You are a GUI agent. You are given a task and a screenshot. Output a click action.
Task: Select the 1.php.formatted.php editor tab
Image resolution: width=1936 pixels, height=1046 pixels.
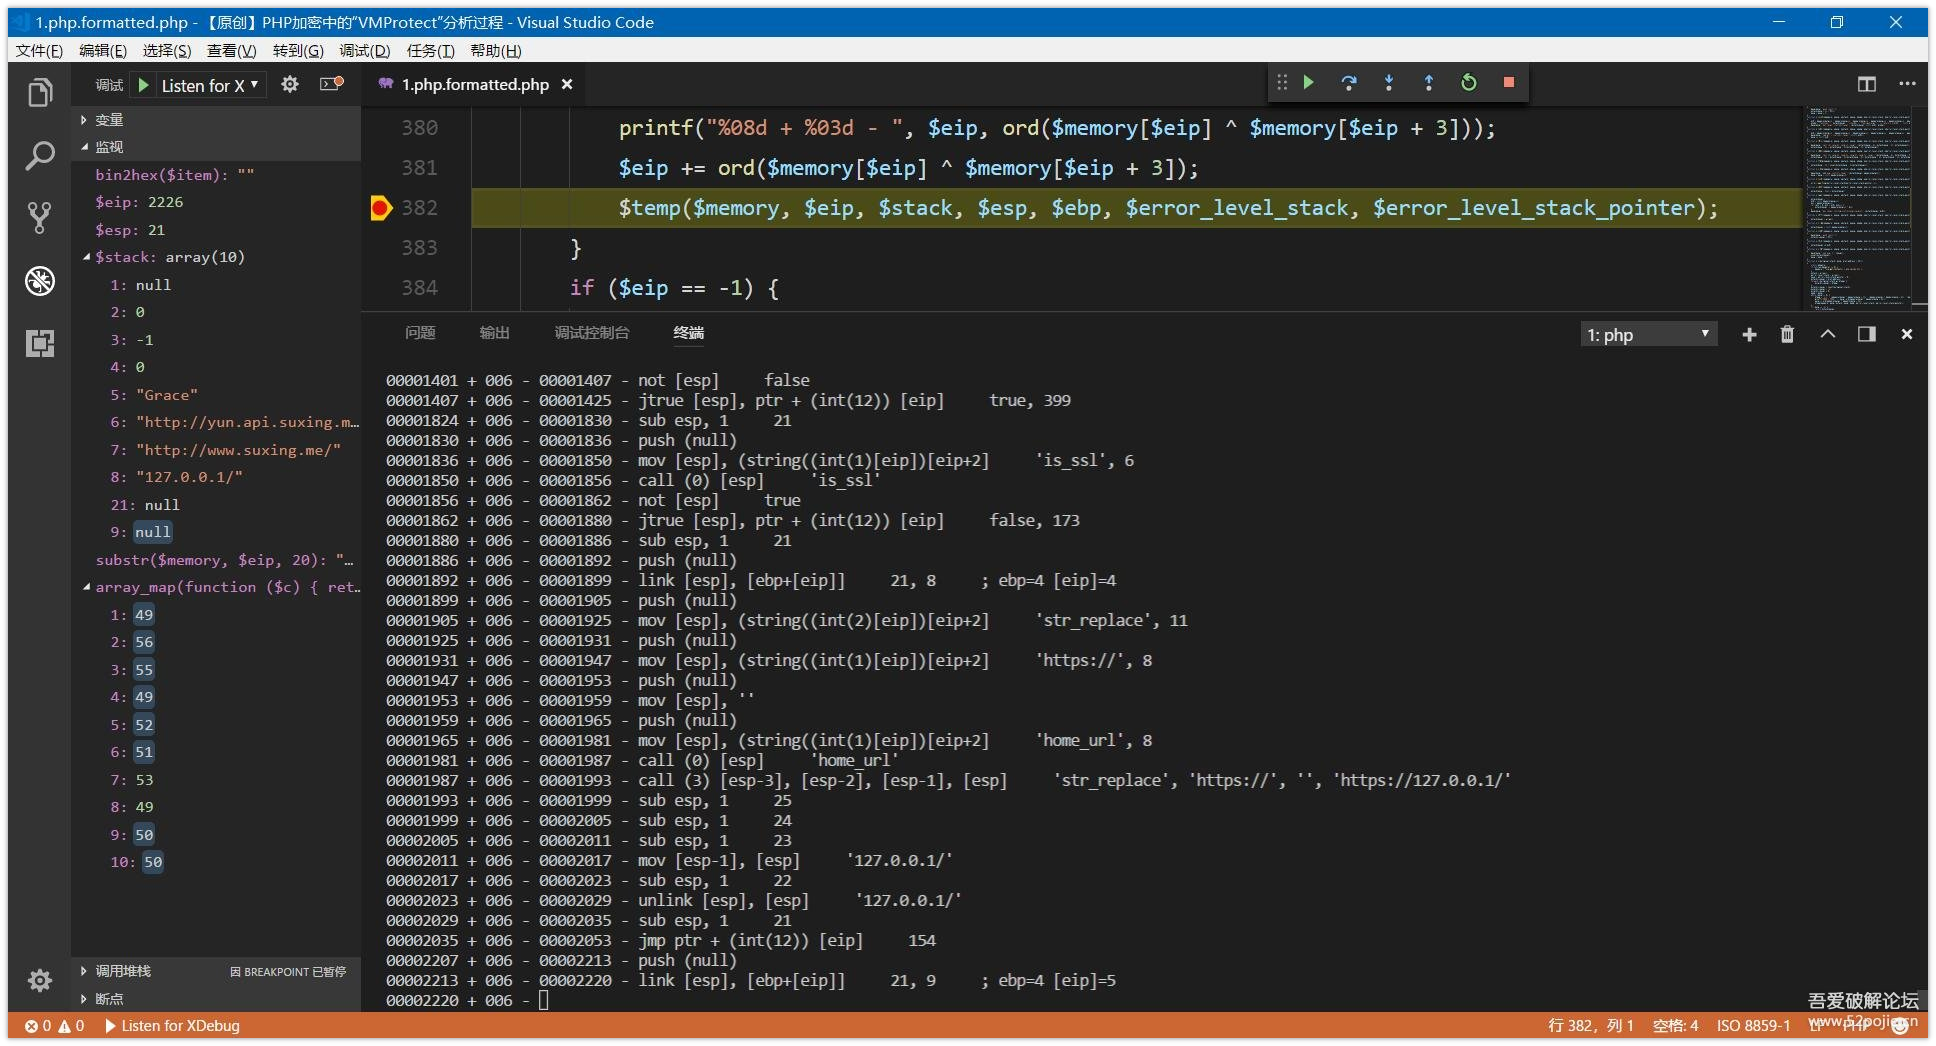pyautogui.click(x=475, y=84)
